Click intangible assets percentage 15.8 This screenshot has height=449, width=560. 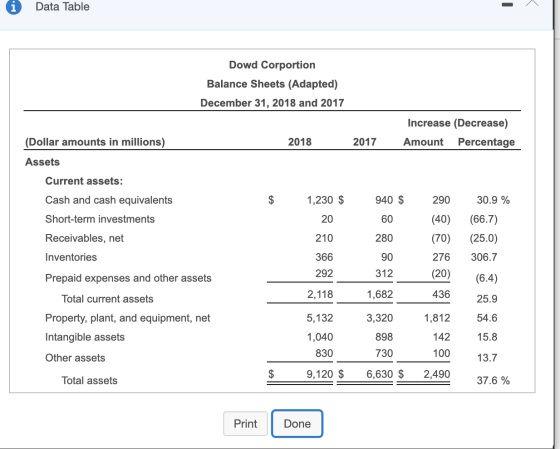(487, 337)
